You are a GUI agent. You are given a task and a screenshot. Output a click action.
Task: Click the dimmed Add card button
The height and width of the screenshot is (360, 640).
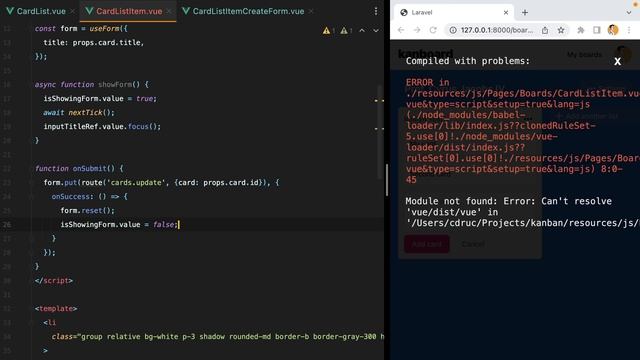[x=427, y=244]
